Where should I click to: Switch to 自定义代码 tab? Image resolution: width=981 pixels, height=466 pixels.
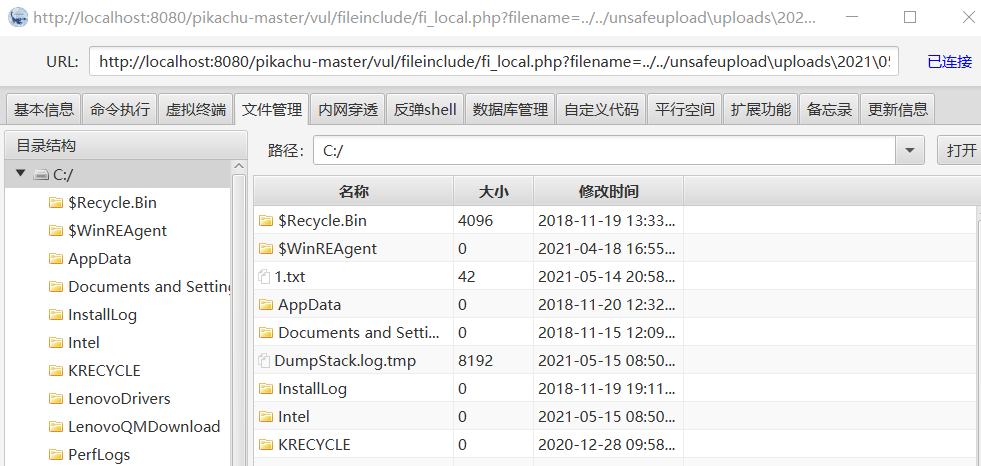click(601, 109)
